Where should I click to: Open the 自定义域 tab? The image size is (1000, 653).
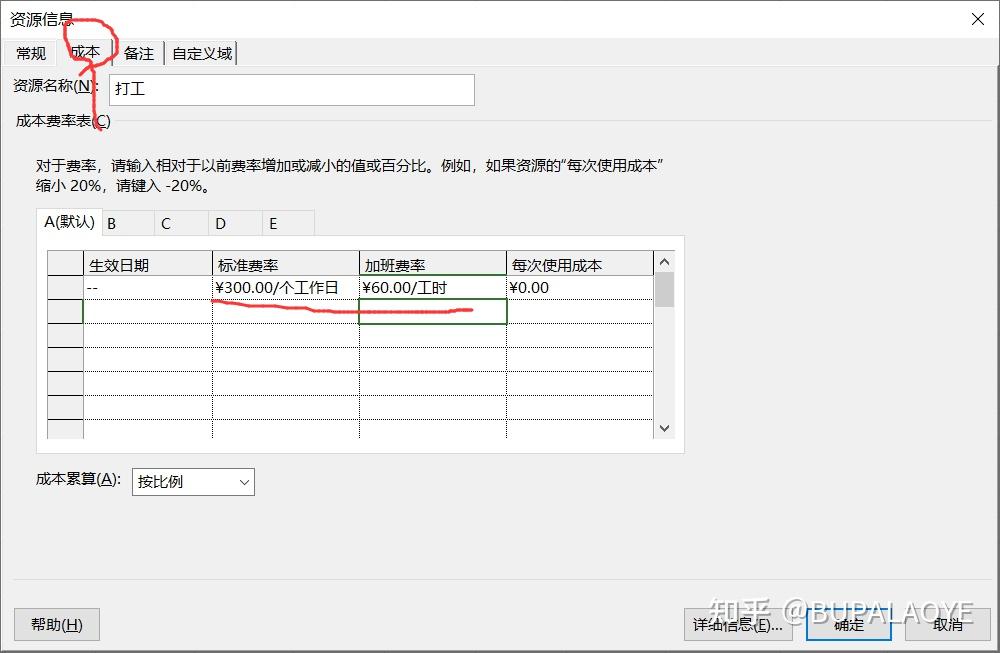(200, 53)
